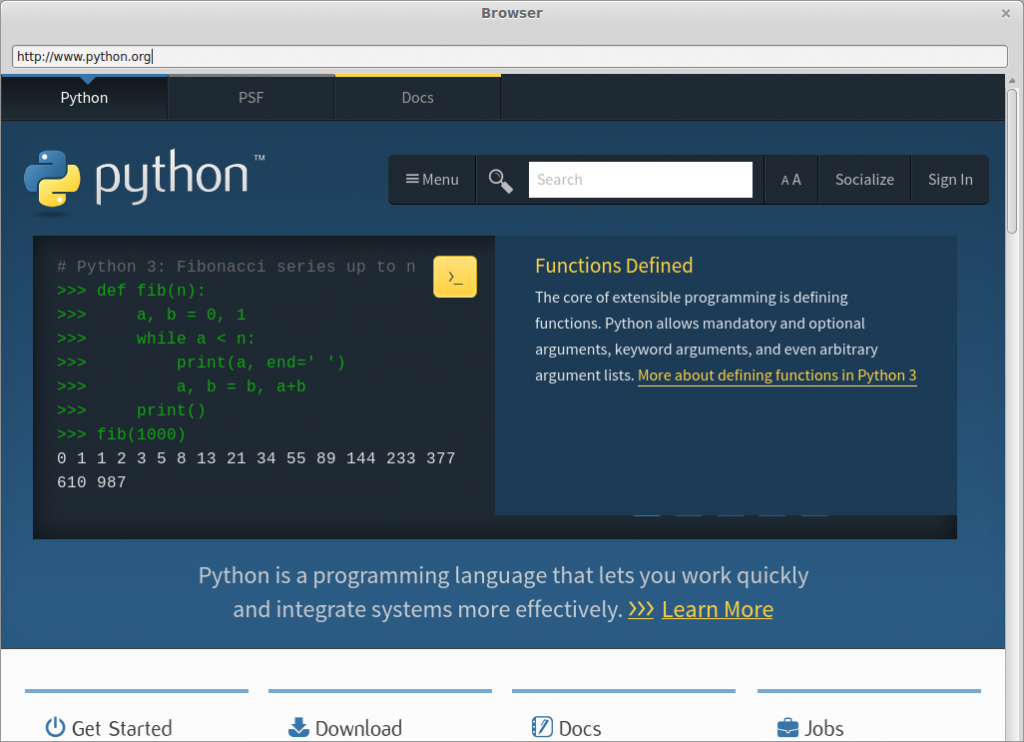Click the Get Started power icon
The image size is (1024, 742).
56,728
